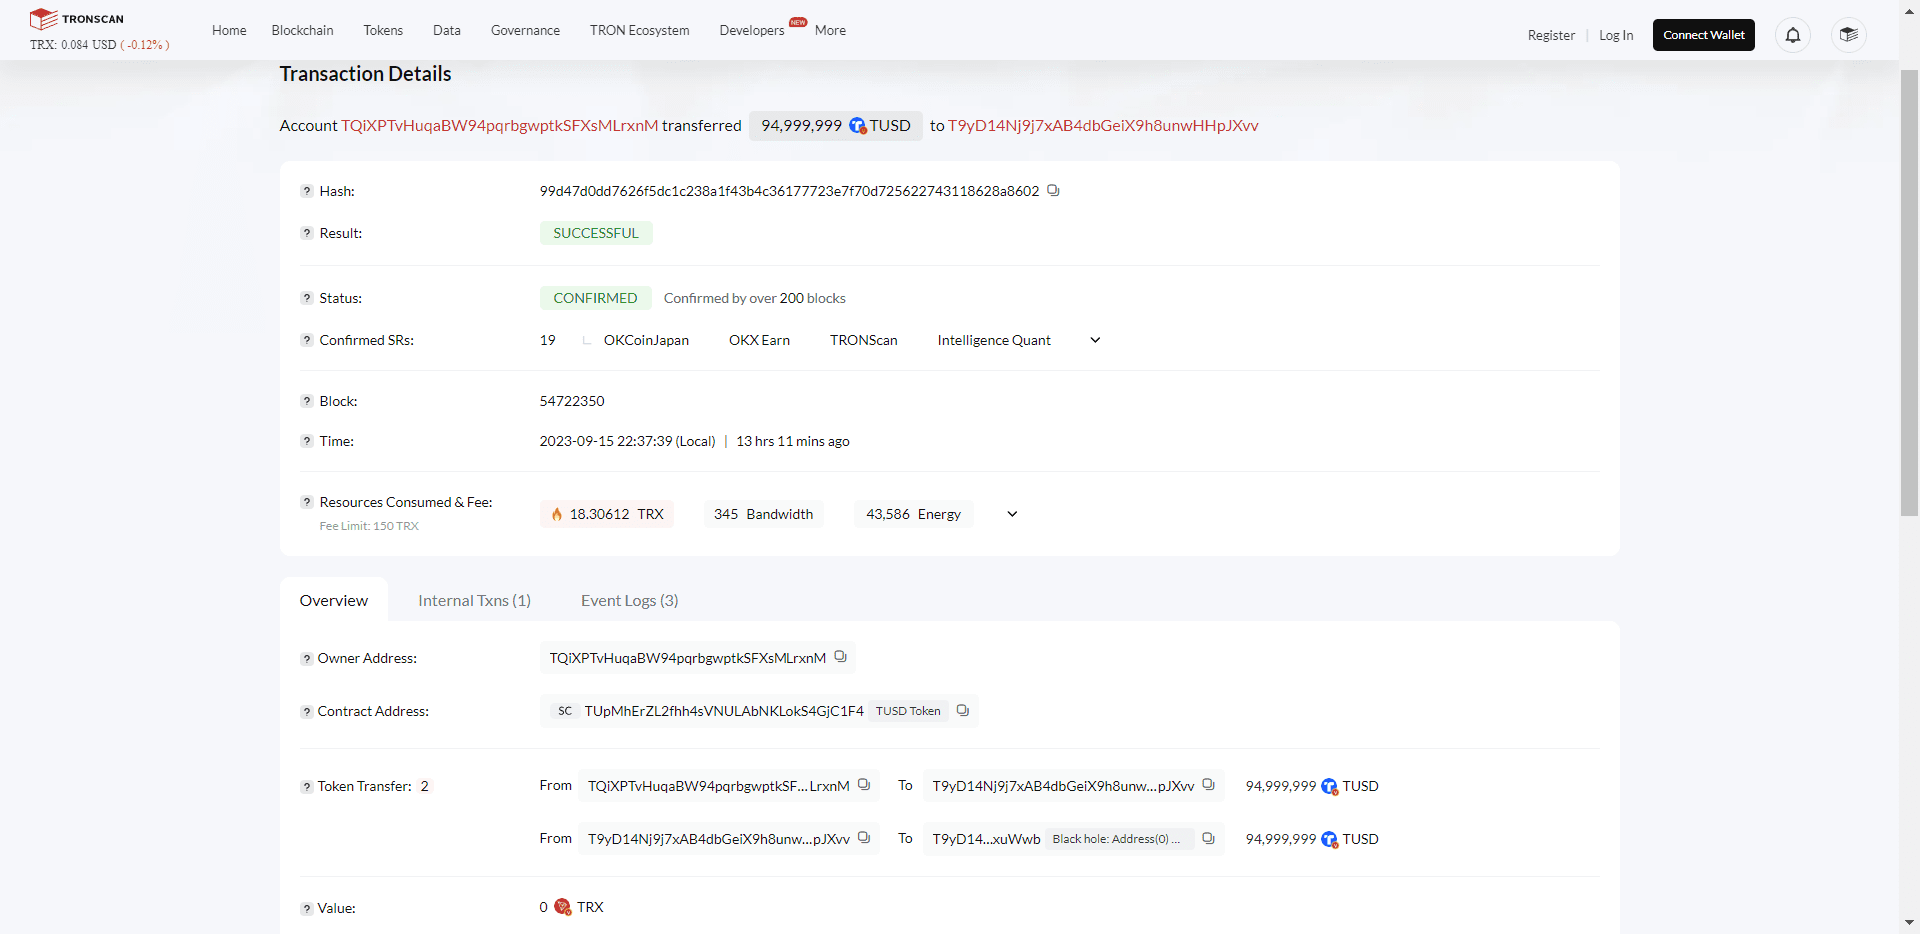Copy the transaction hash
Image resolution: width=1920 pixels, height=934 pixels.
tap(1053, 190)
